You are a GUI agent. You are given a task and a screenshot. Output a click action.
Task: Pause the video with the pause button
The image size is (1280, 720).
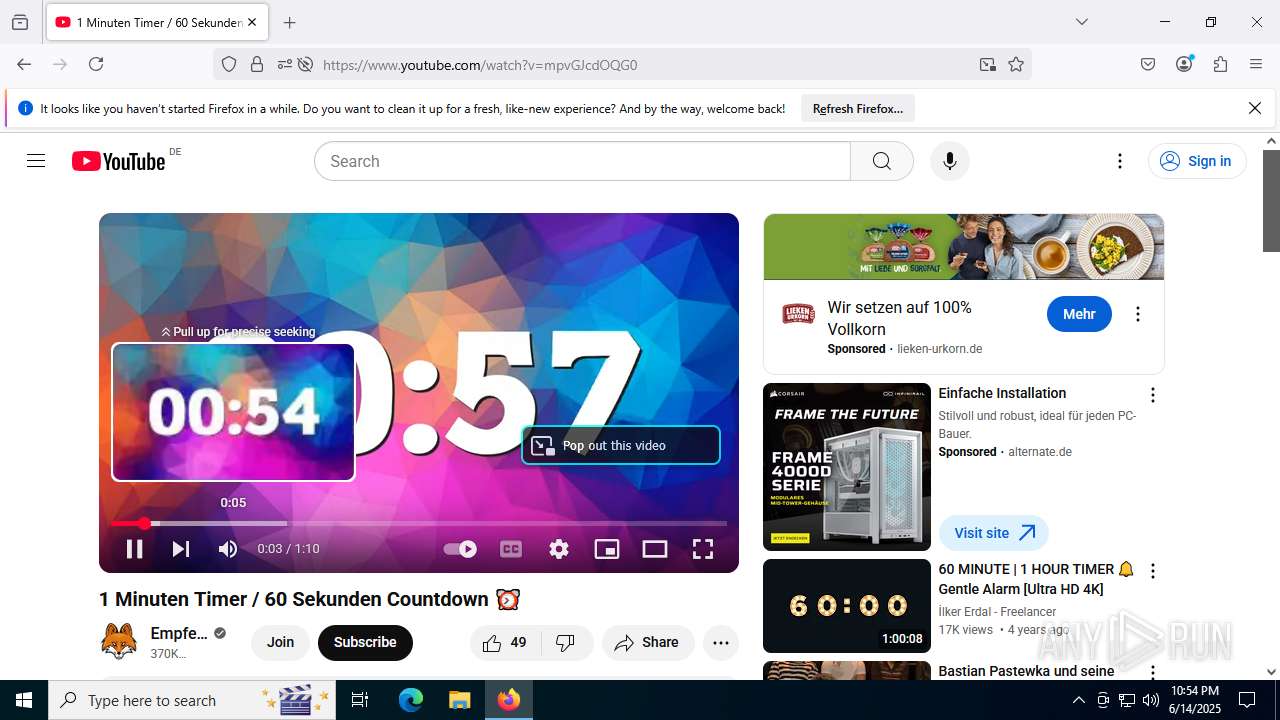pos(134,549)
